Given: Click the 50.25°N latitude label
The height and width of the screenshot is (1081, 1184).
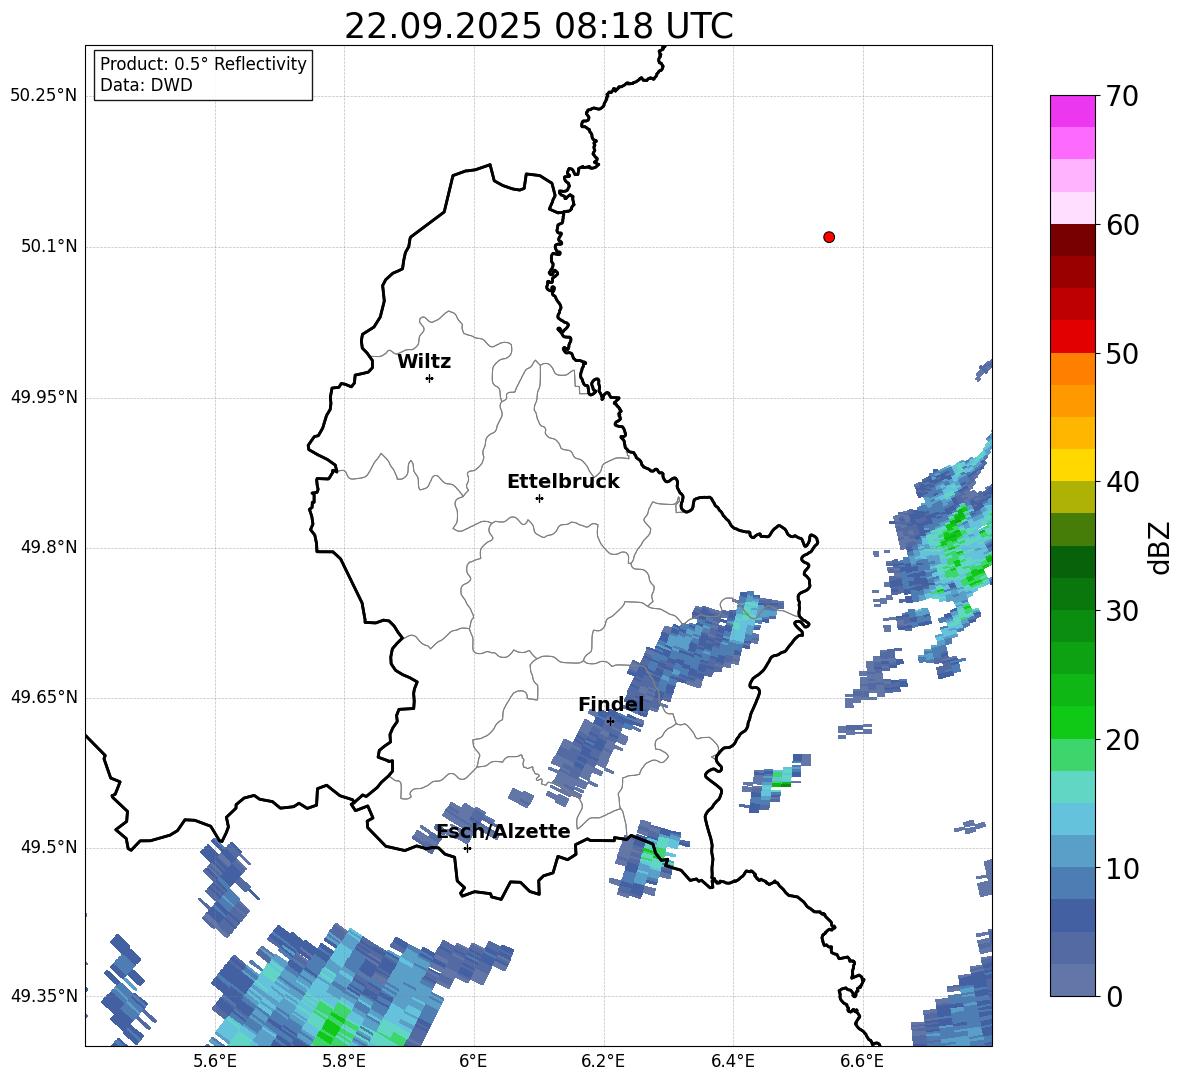Looking at the screenshot, I should [x=43, y=96].
